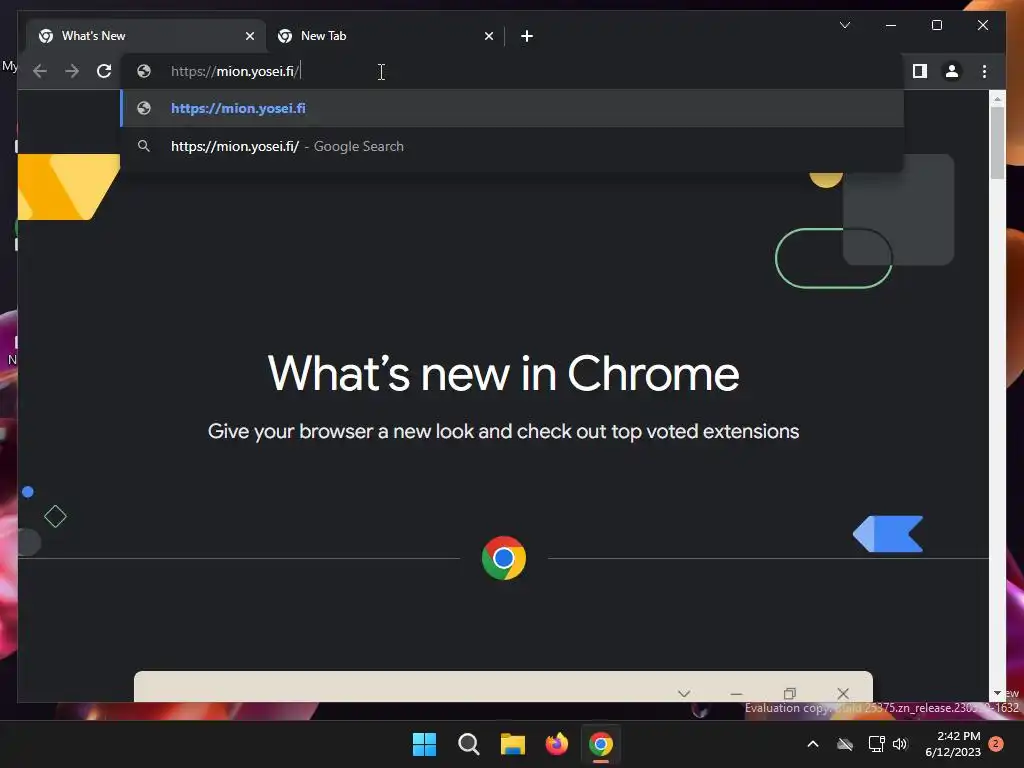
Task: Click the Chrome taskbar icon
Action: tap(601, 744)
